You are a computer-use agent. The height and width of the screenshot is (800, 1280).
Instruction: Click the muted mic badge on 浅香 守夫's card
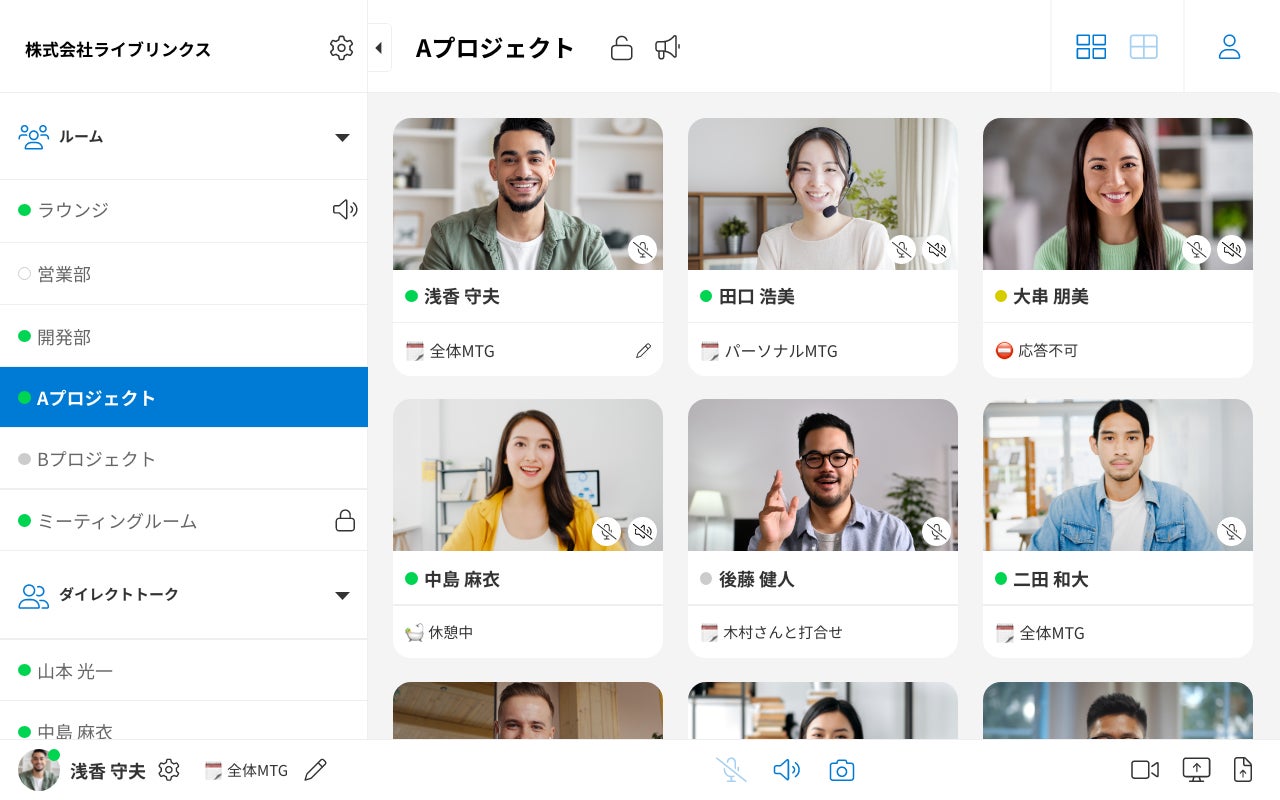tap(643, 249)
